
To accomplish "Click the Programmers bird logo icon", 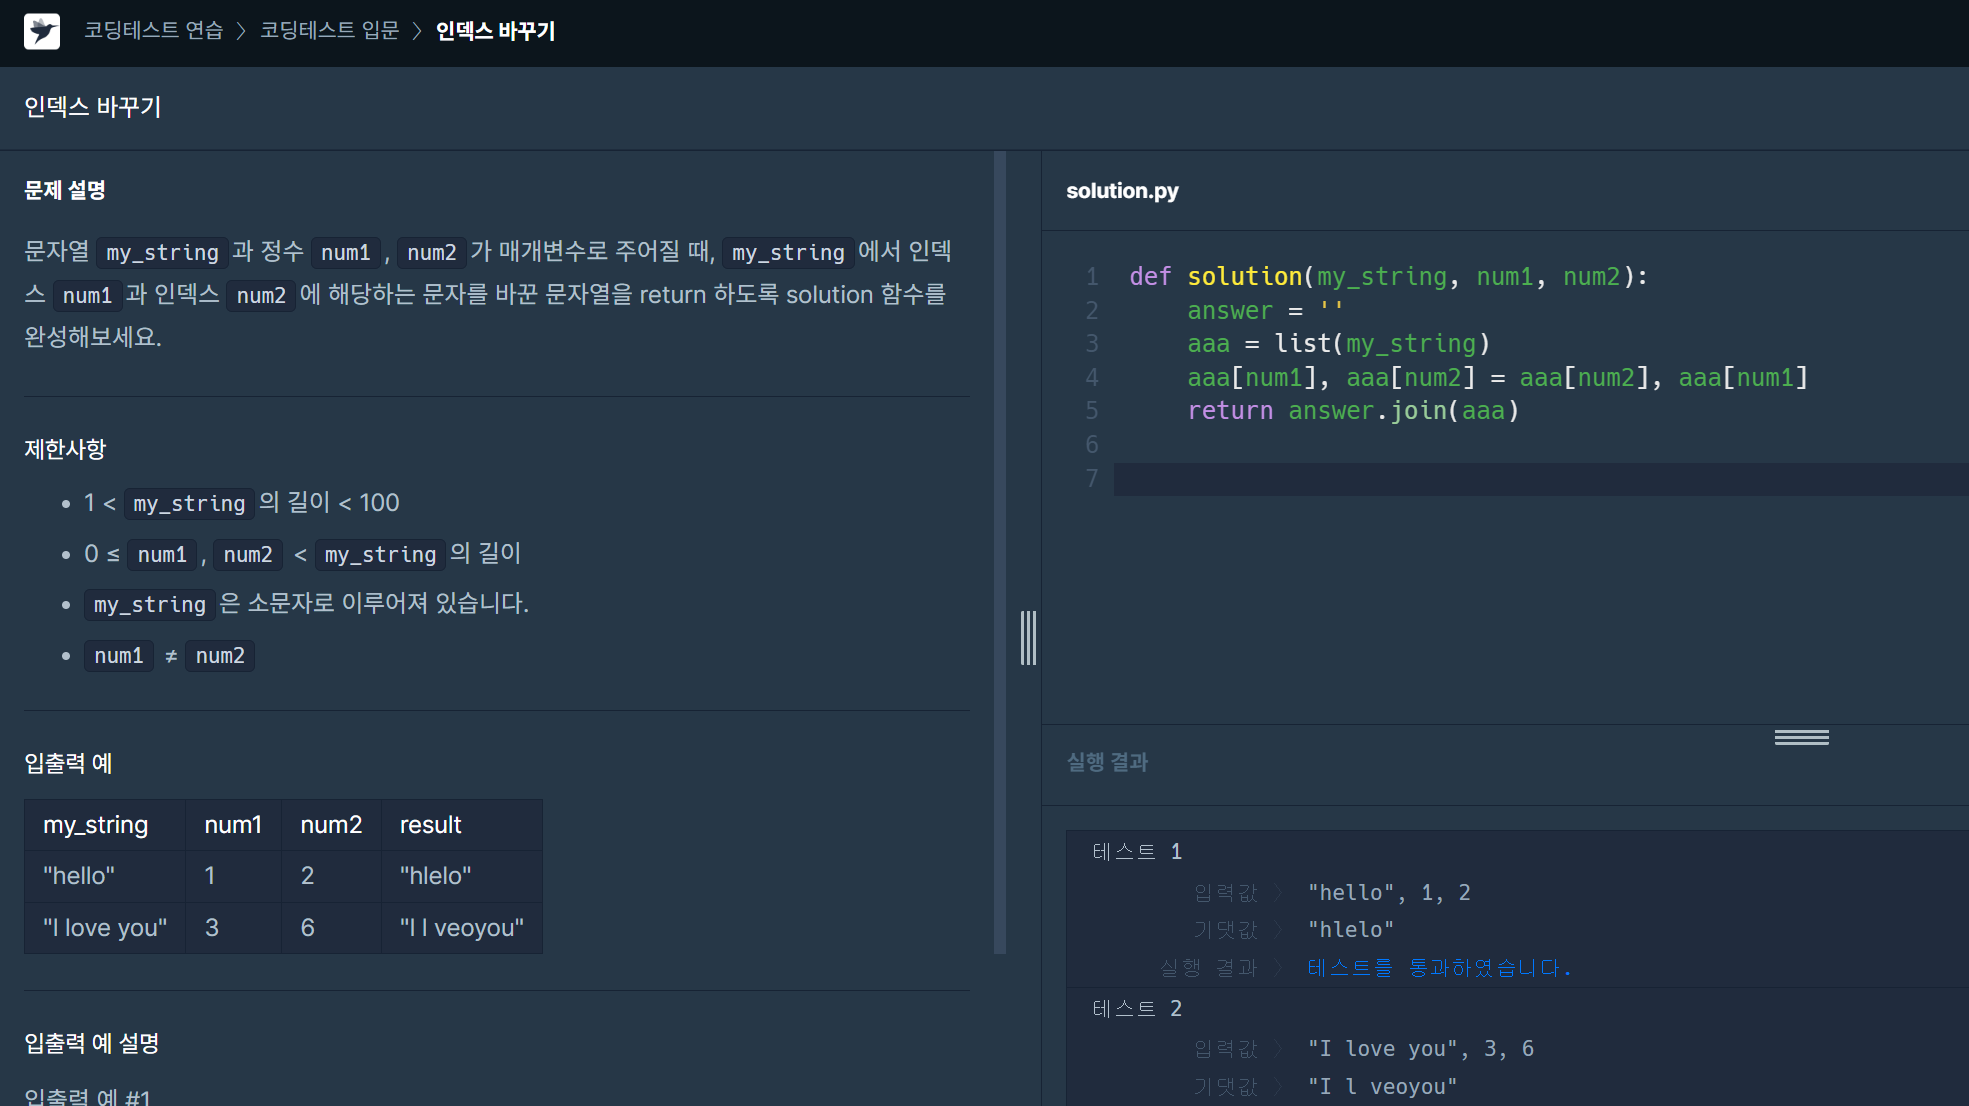I will point(42,31).
